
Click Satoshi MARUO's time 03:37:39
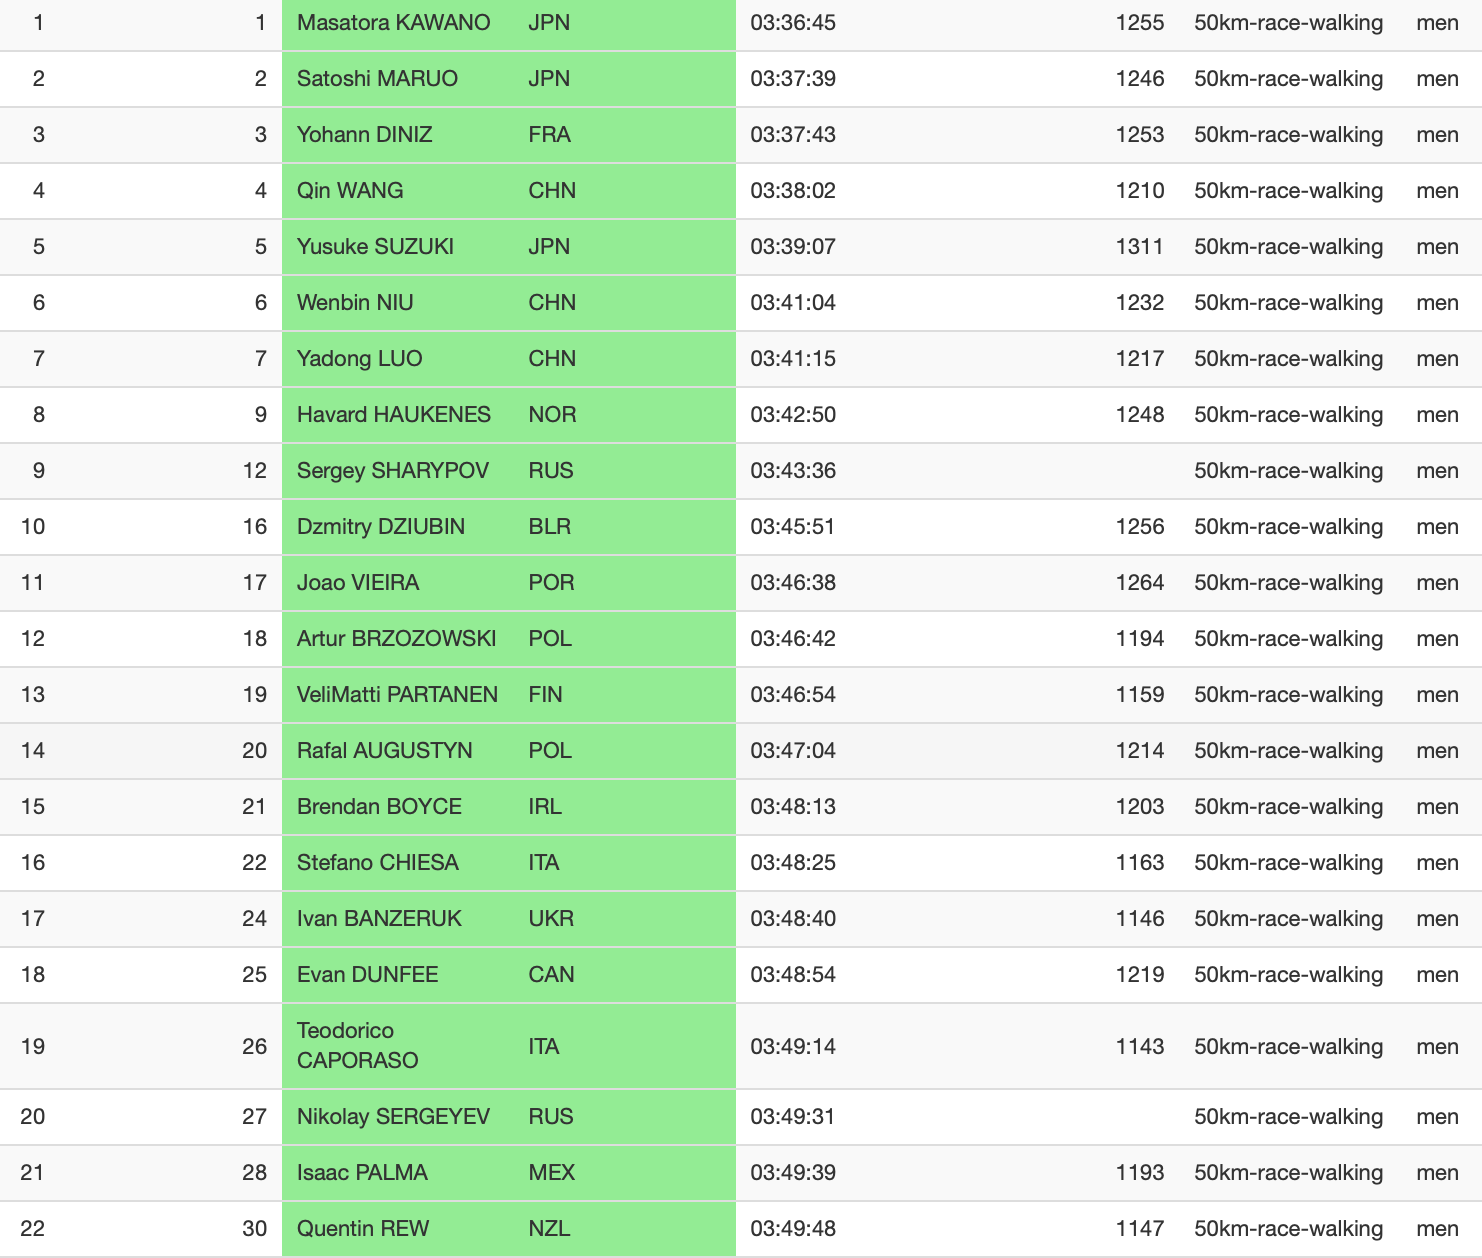(793, 79)
